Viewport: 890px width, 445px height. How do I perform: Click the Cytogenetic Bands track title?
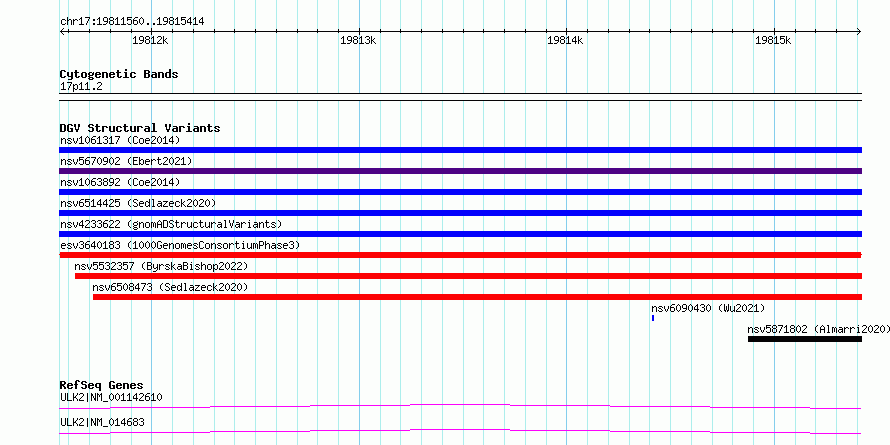(x=119, y=74)
